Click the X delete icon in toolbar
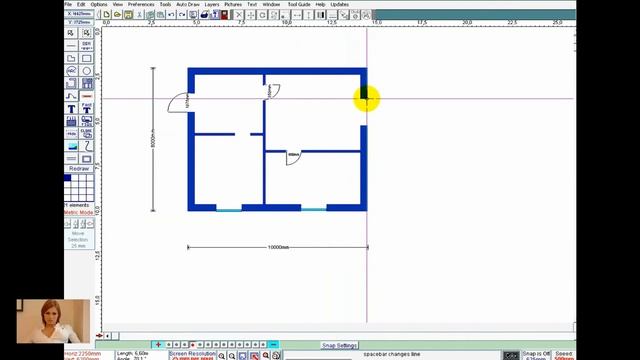 click(x=239, y=15)
